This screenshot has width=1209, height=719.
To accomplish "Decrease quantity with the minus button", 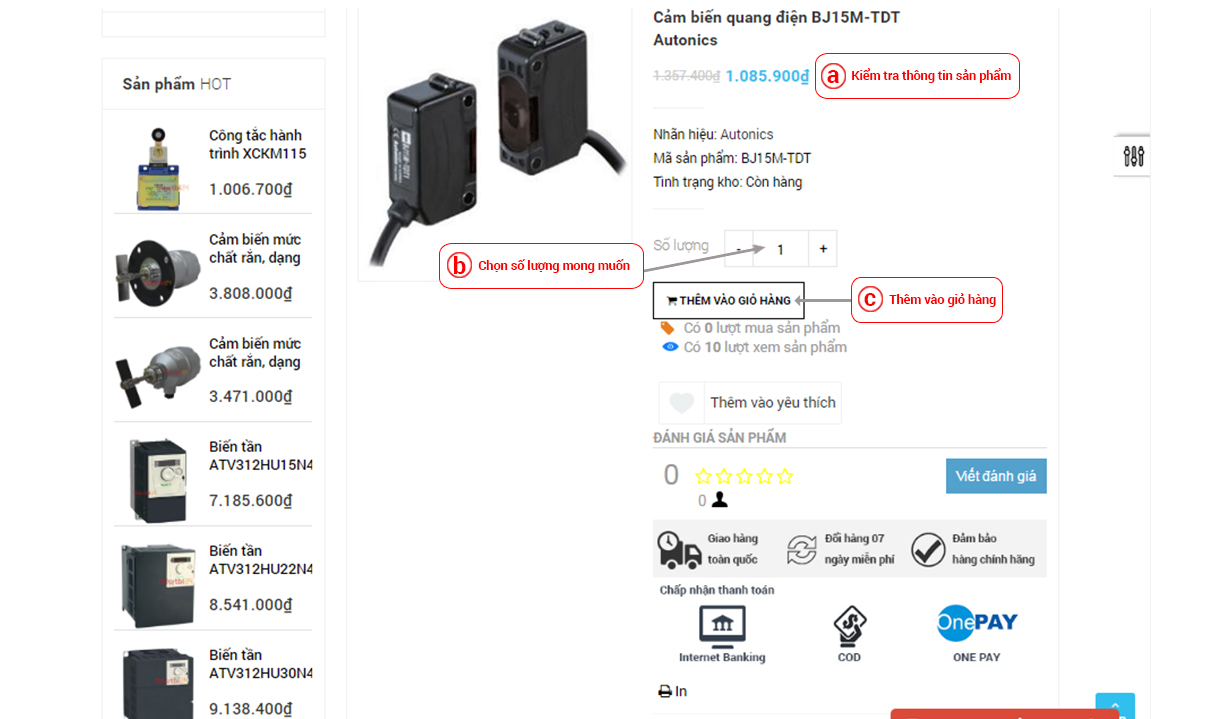I will pos(739,249).
